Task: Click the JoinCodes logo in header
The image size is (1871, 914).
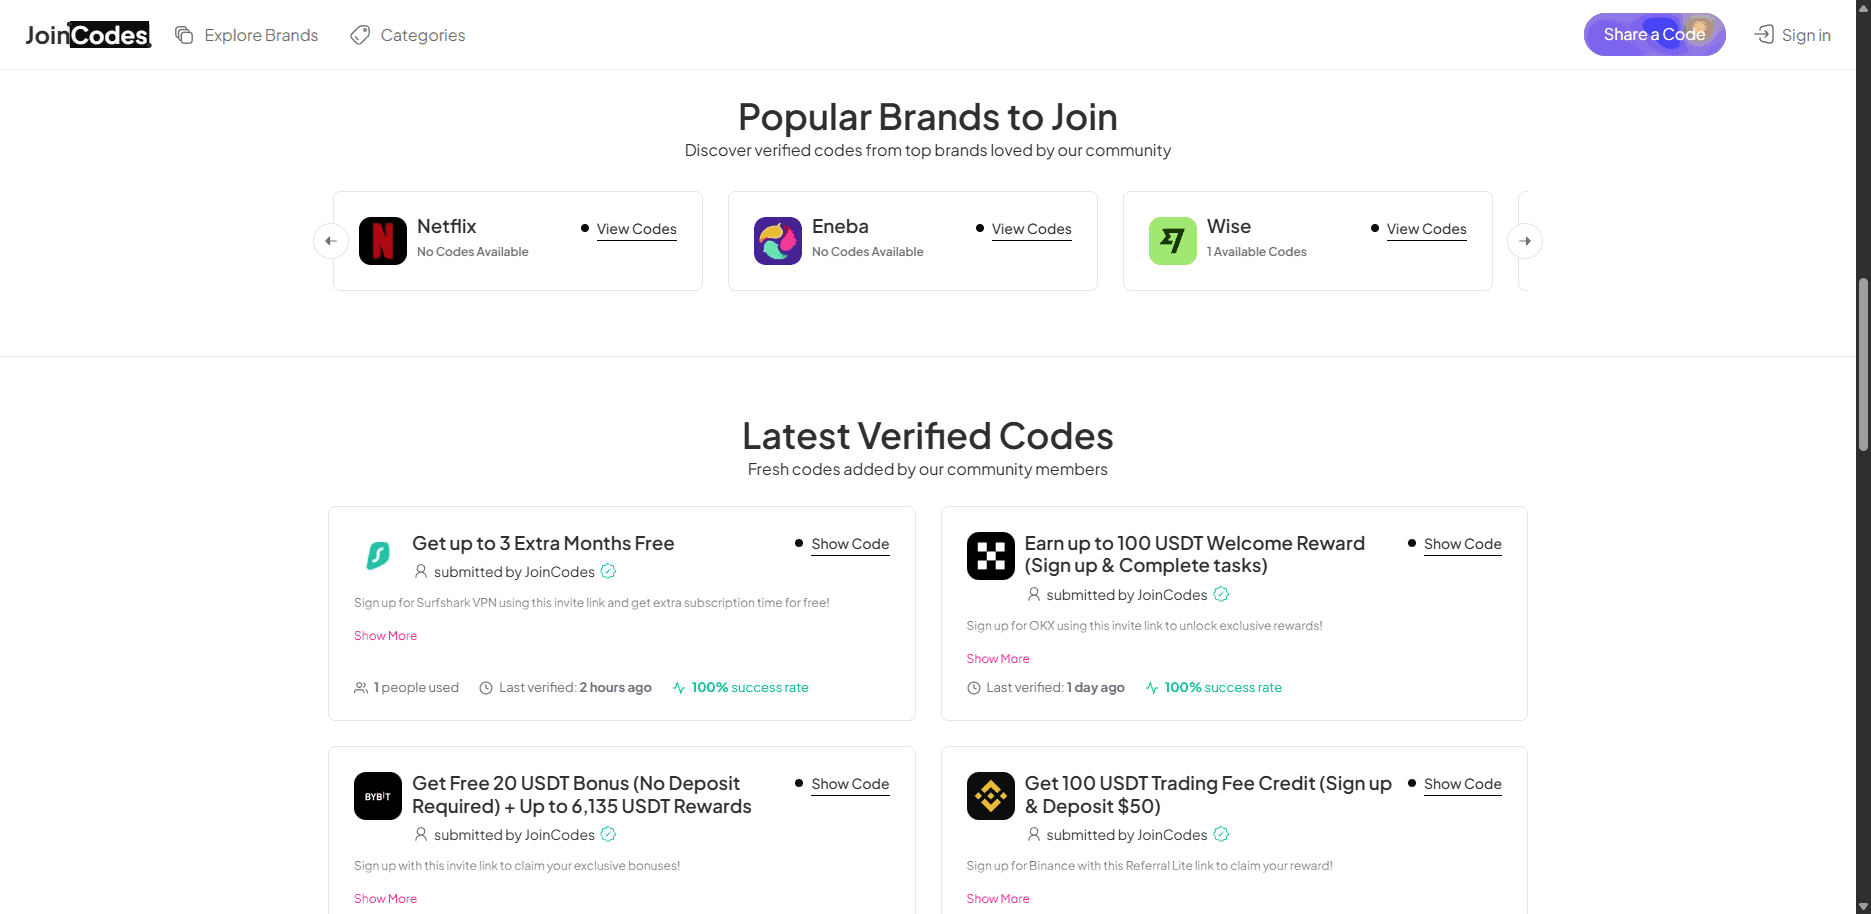Action: click(88, 35)
